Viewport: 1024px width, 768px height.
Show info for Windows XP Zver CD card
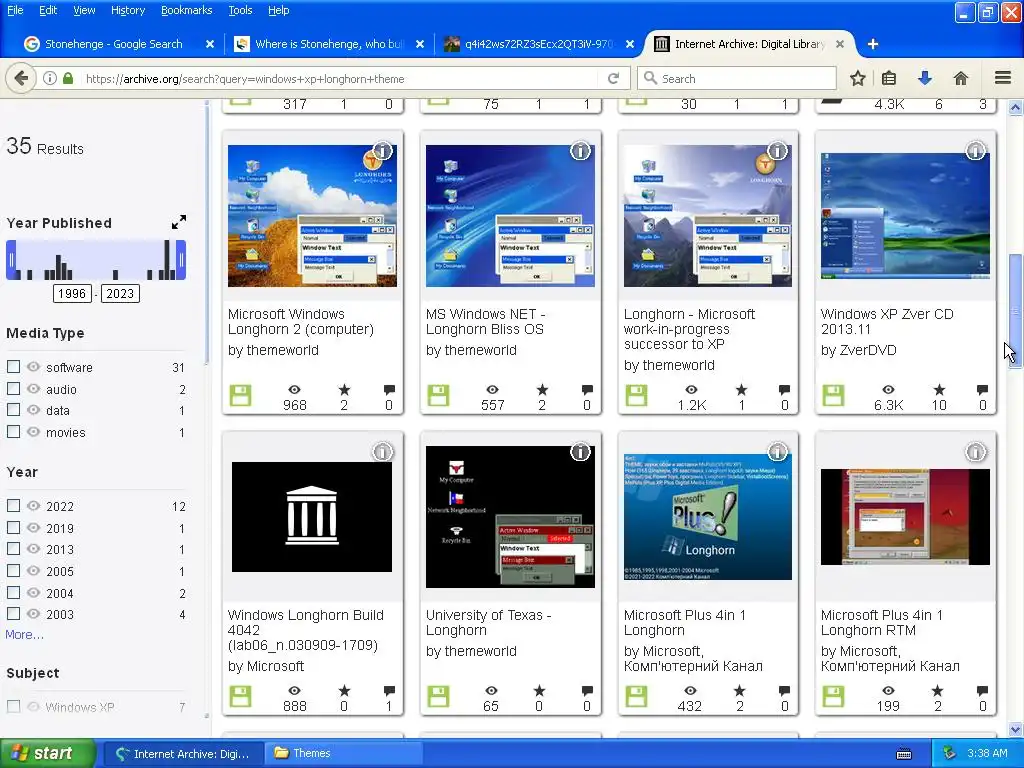[975, 151]
